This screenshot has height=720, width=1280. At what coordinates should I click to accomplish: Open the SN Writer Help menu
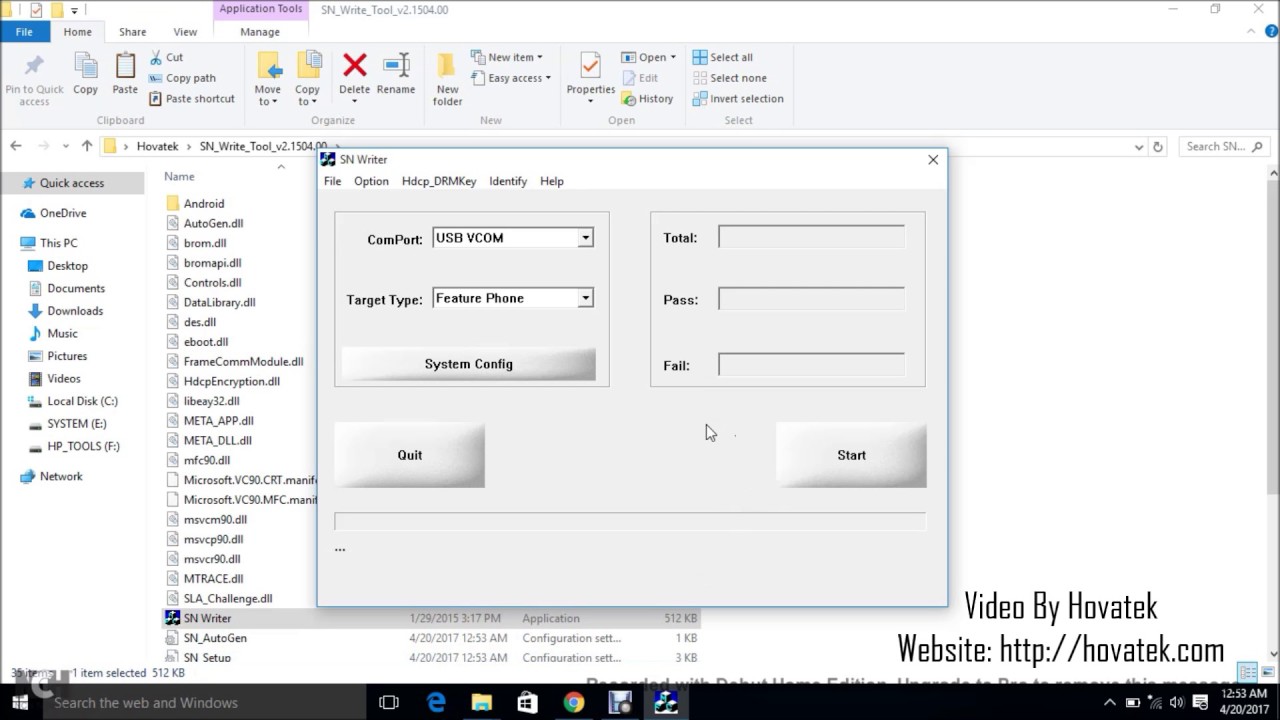pos(552,181)
